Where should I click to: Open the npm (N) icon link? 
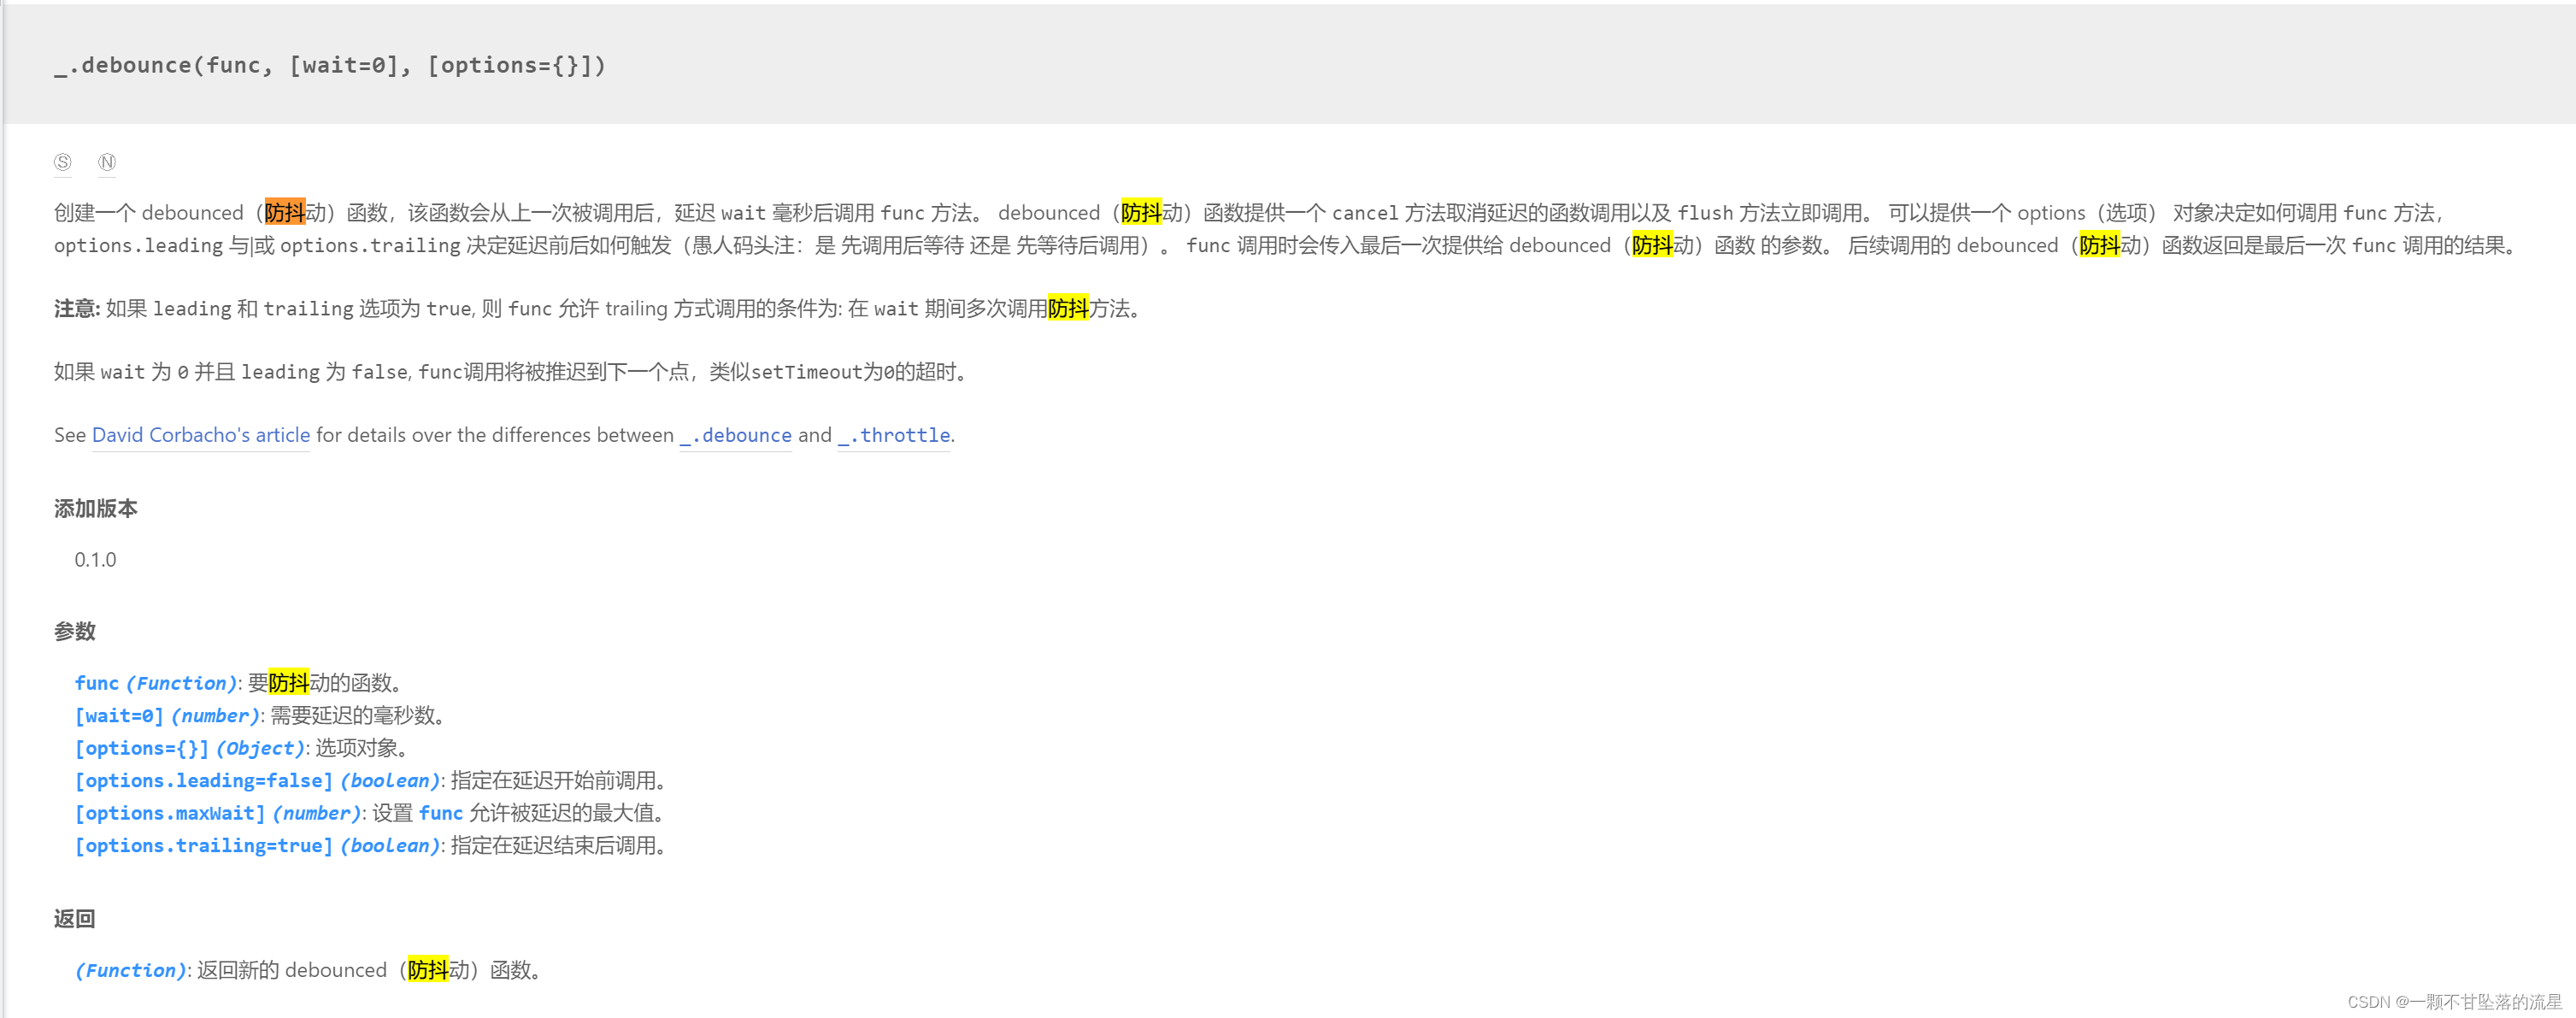point(107,162)
